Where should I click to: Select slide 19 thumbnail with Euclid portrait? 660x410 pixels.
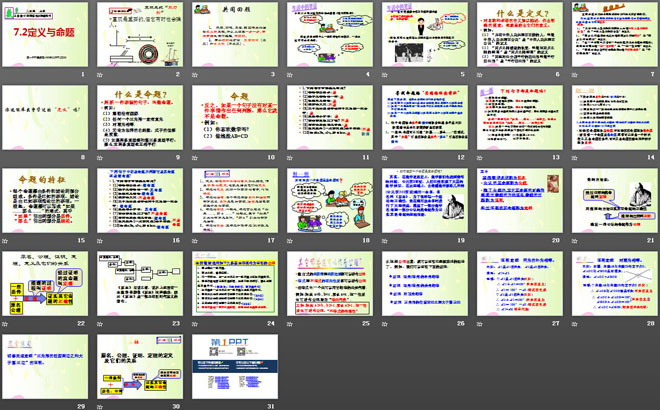pos(425,201)
